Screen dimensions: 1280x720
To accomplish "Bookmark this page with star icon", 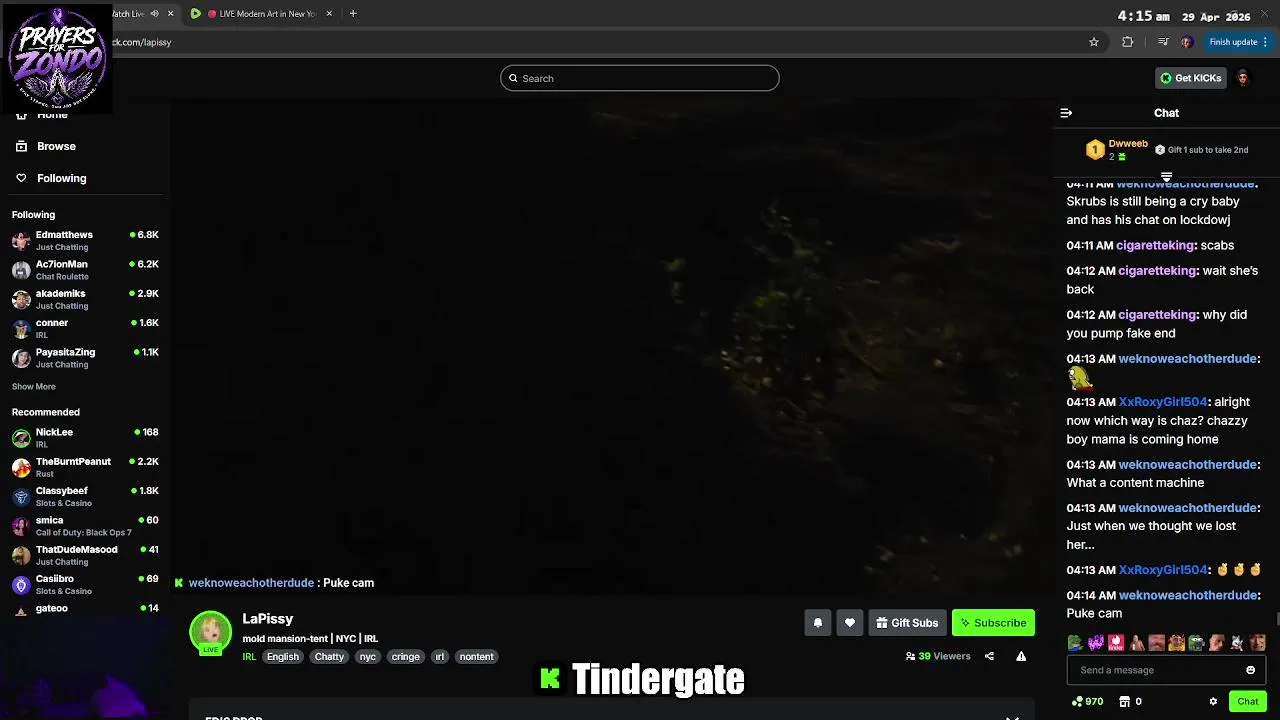I will coord(1094,42).
